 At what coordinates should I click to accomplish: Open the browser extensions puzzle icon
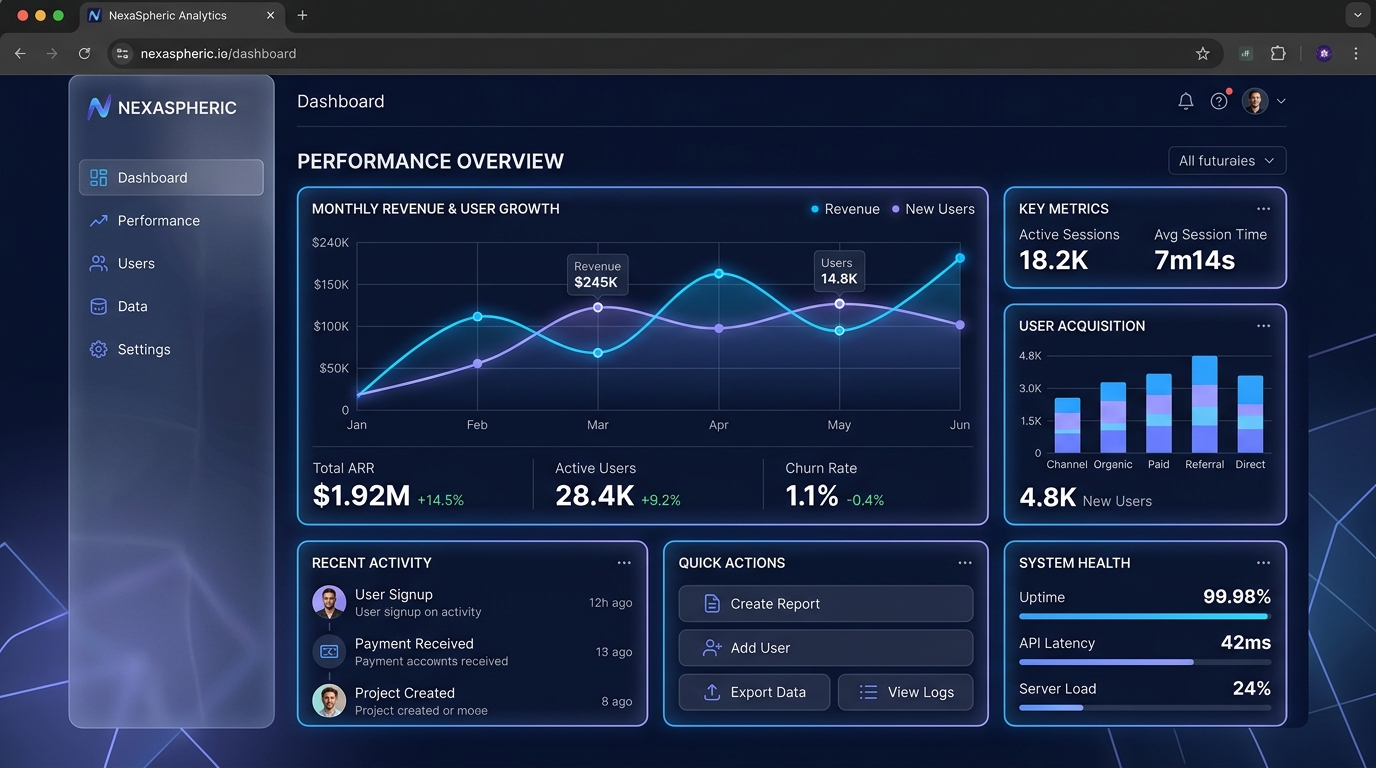coord(1278,54)
